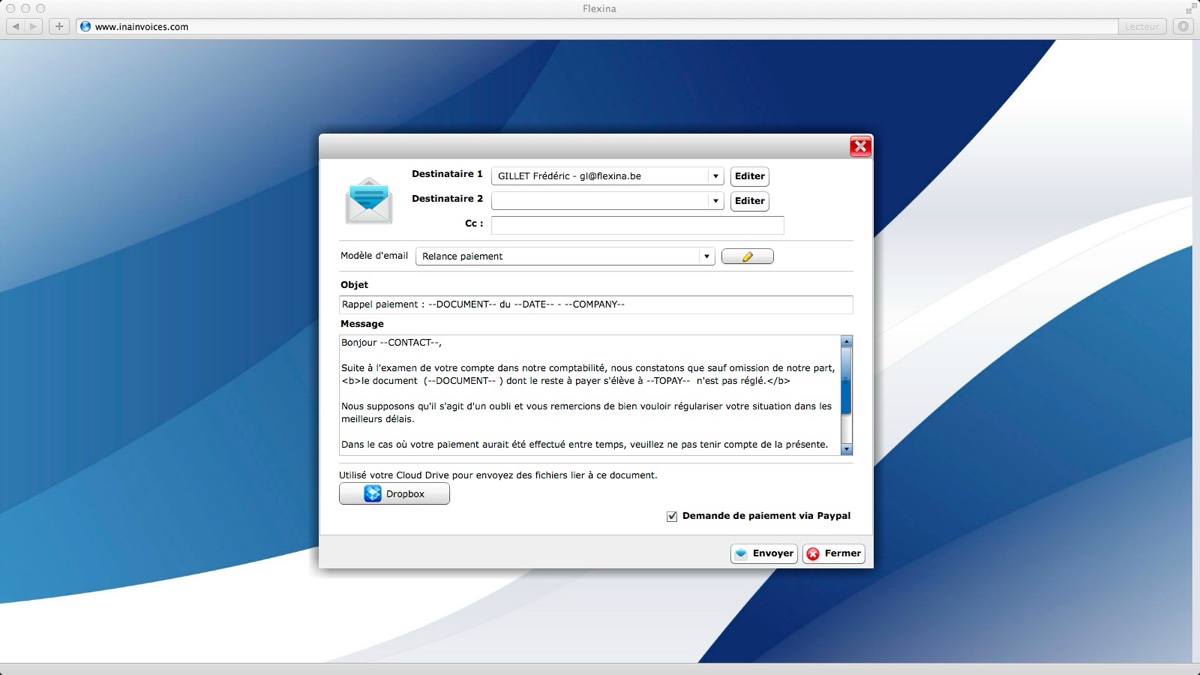The image size is (1200, 675).
Task: Click the site globe icon in address bar
Action: tap(85, 27)
